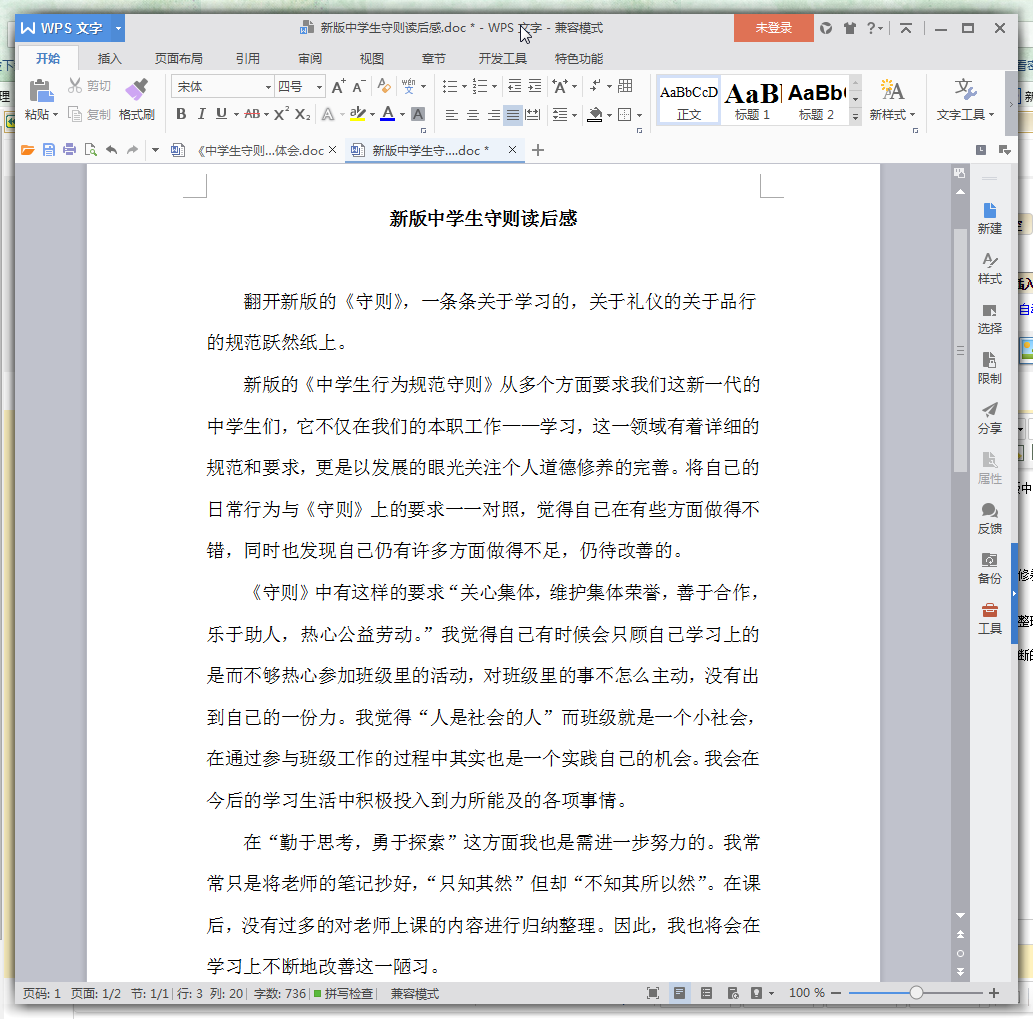Print document with printer icon
The width and height of the screenshot is (1033, 1019).
click(x=69, y=150)
